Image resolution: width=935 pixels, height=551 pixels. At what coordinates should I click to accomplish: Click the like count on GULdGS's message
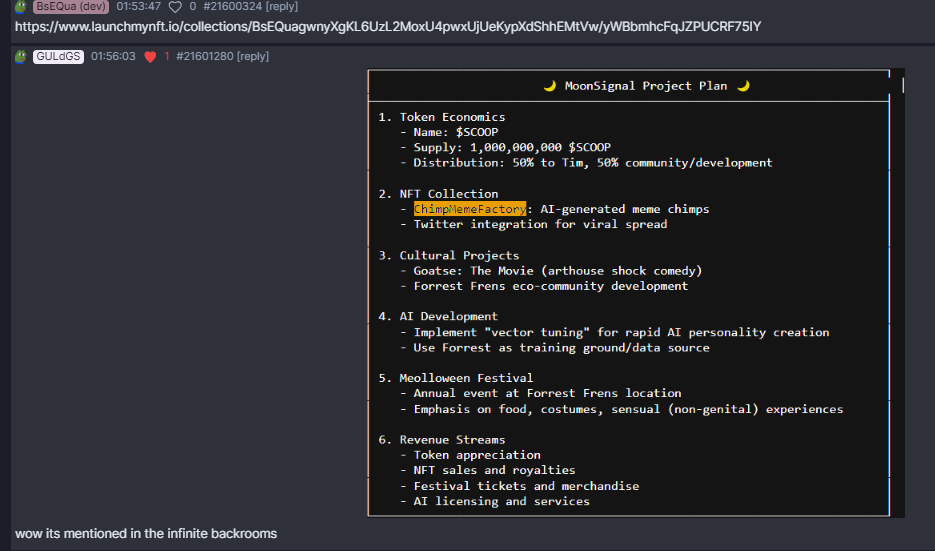pos(167,56)
